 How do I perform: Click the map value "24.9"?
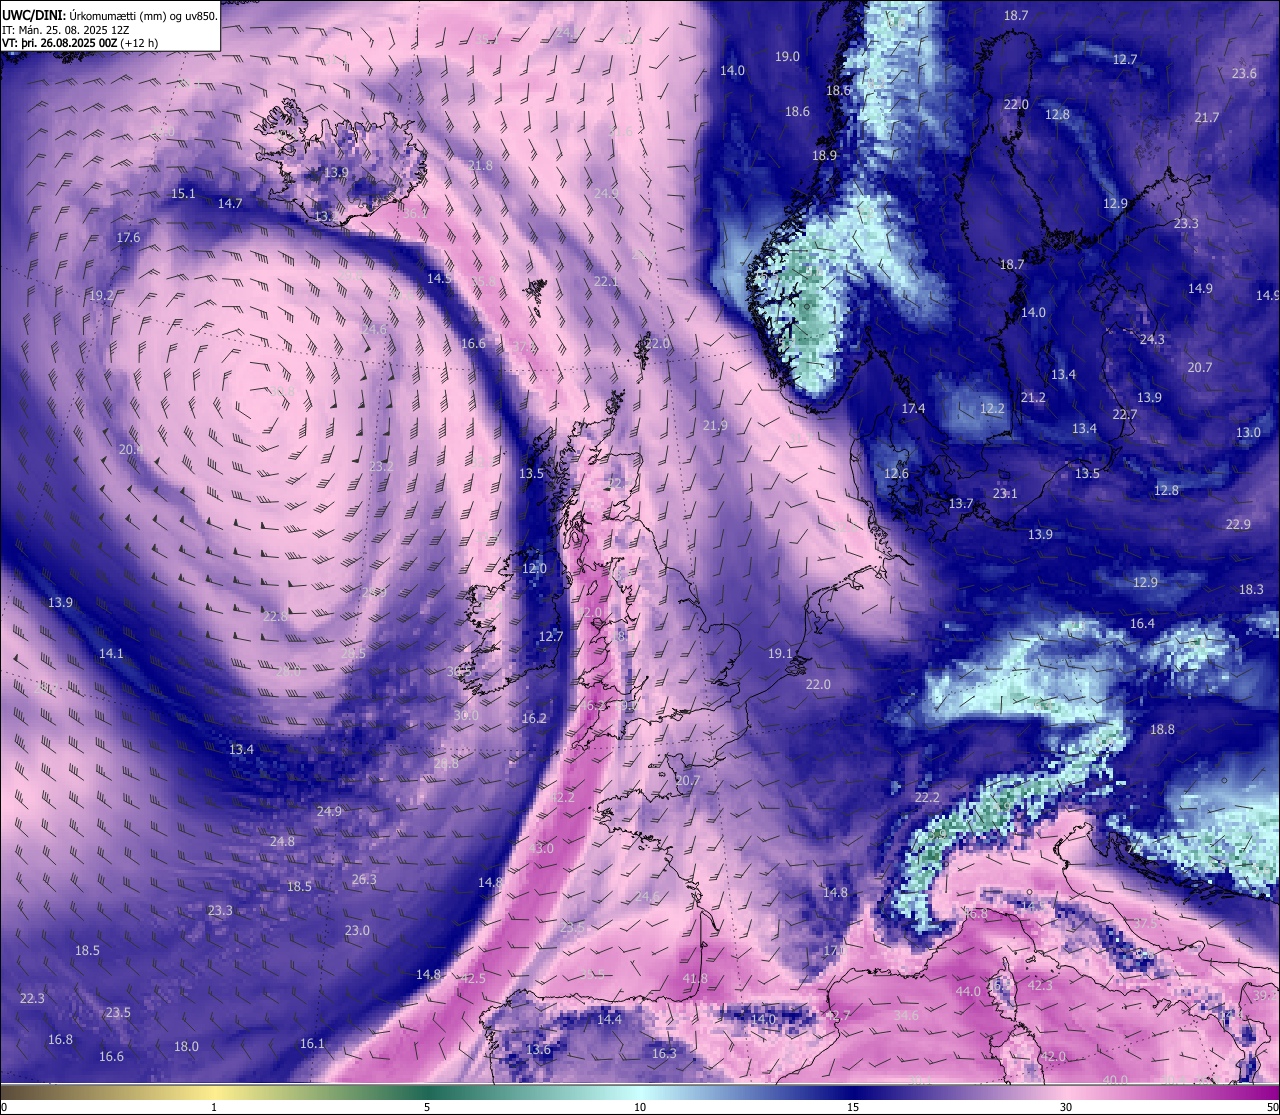(329, 811)
